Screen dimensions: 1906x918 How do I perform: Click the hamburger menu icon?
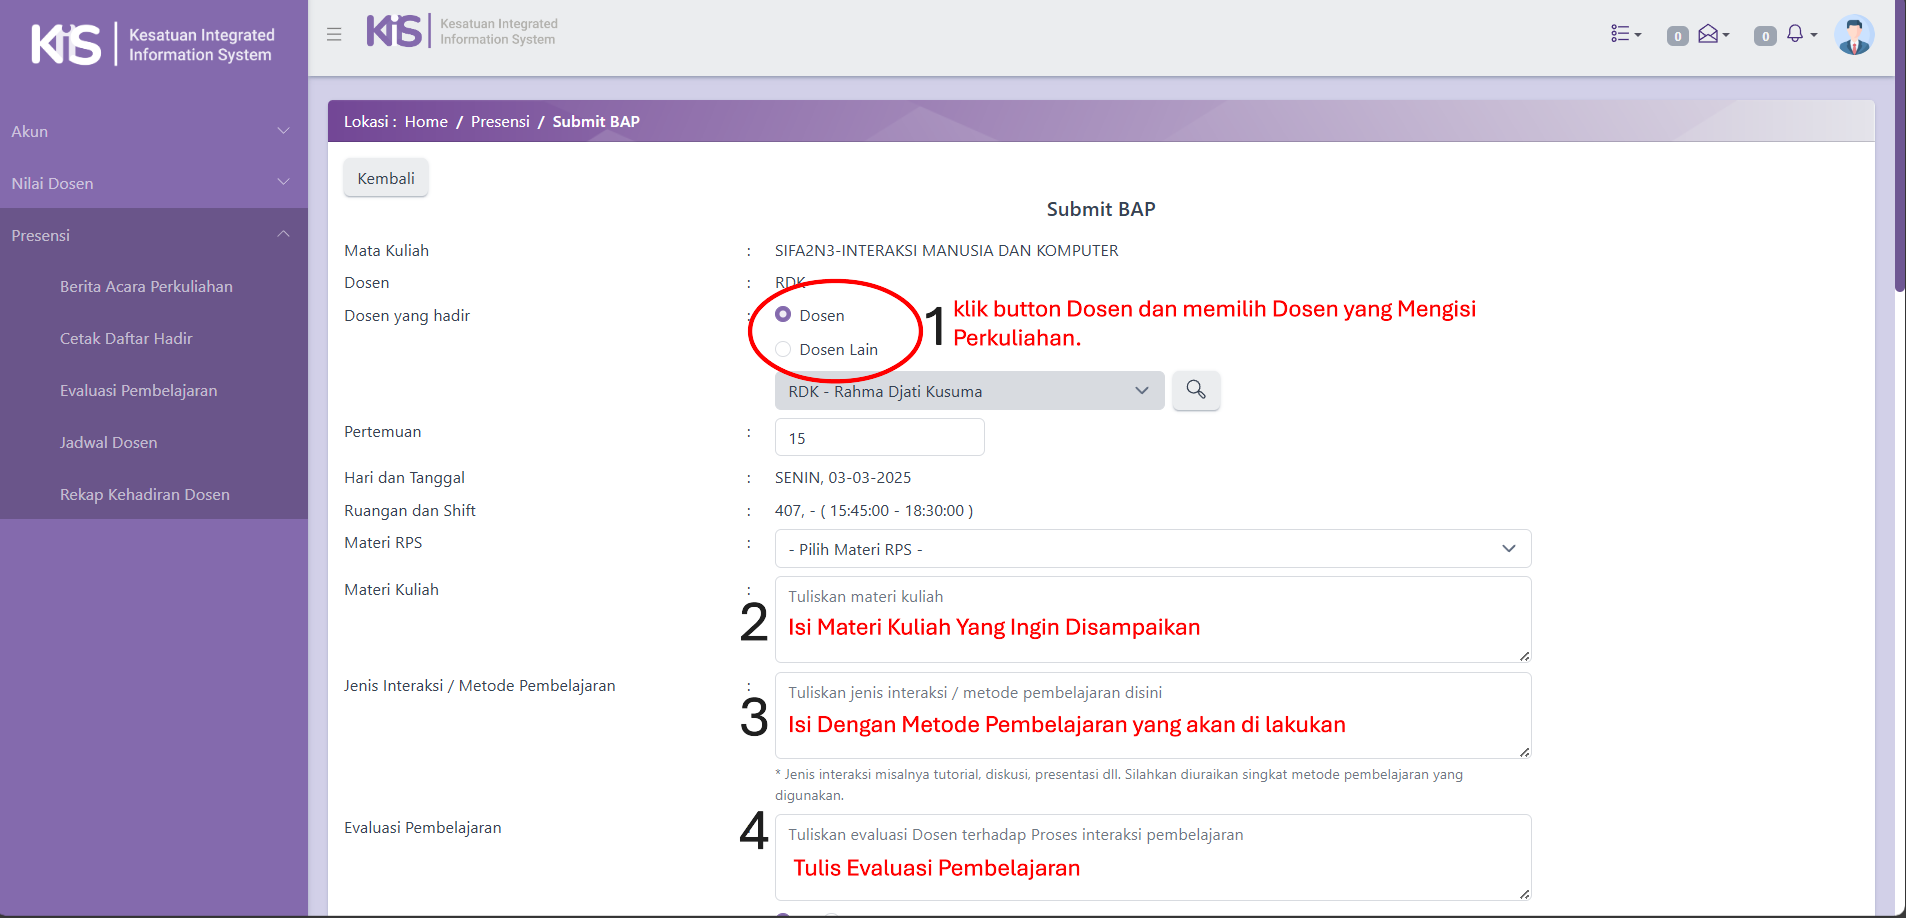(334, 35)
